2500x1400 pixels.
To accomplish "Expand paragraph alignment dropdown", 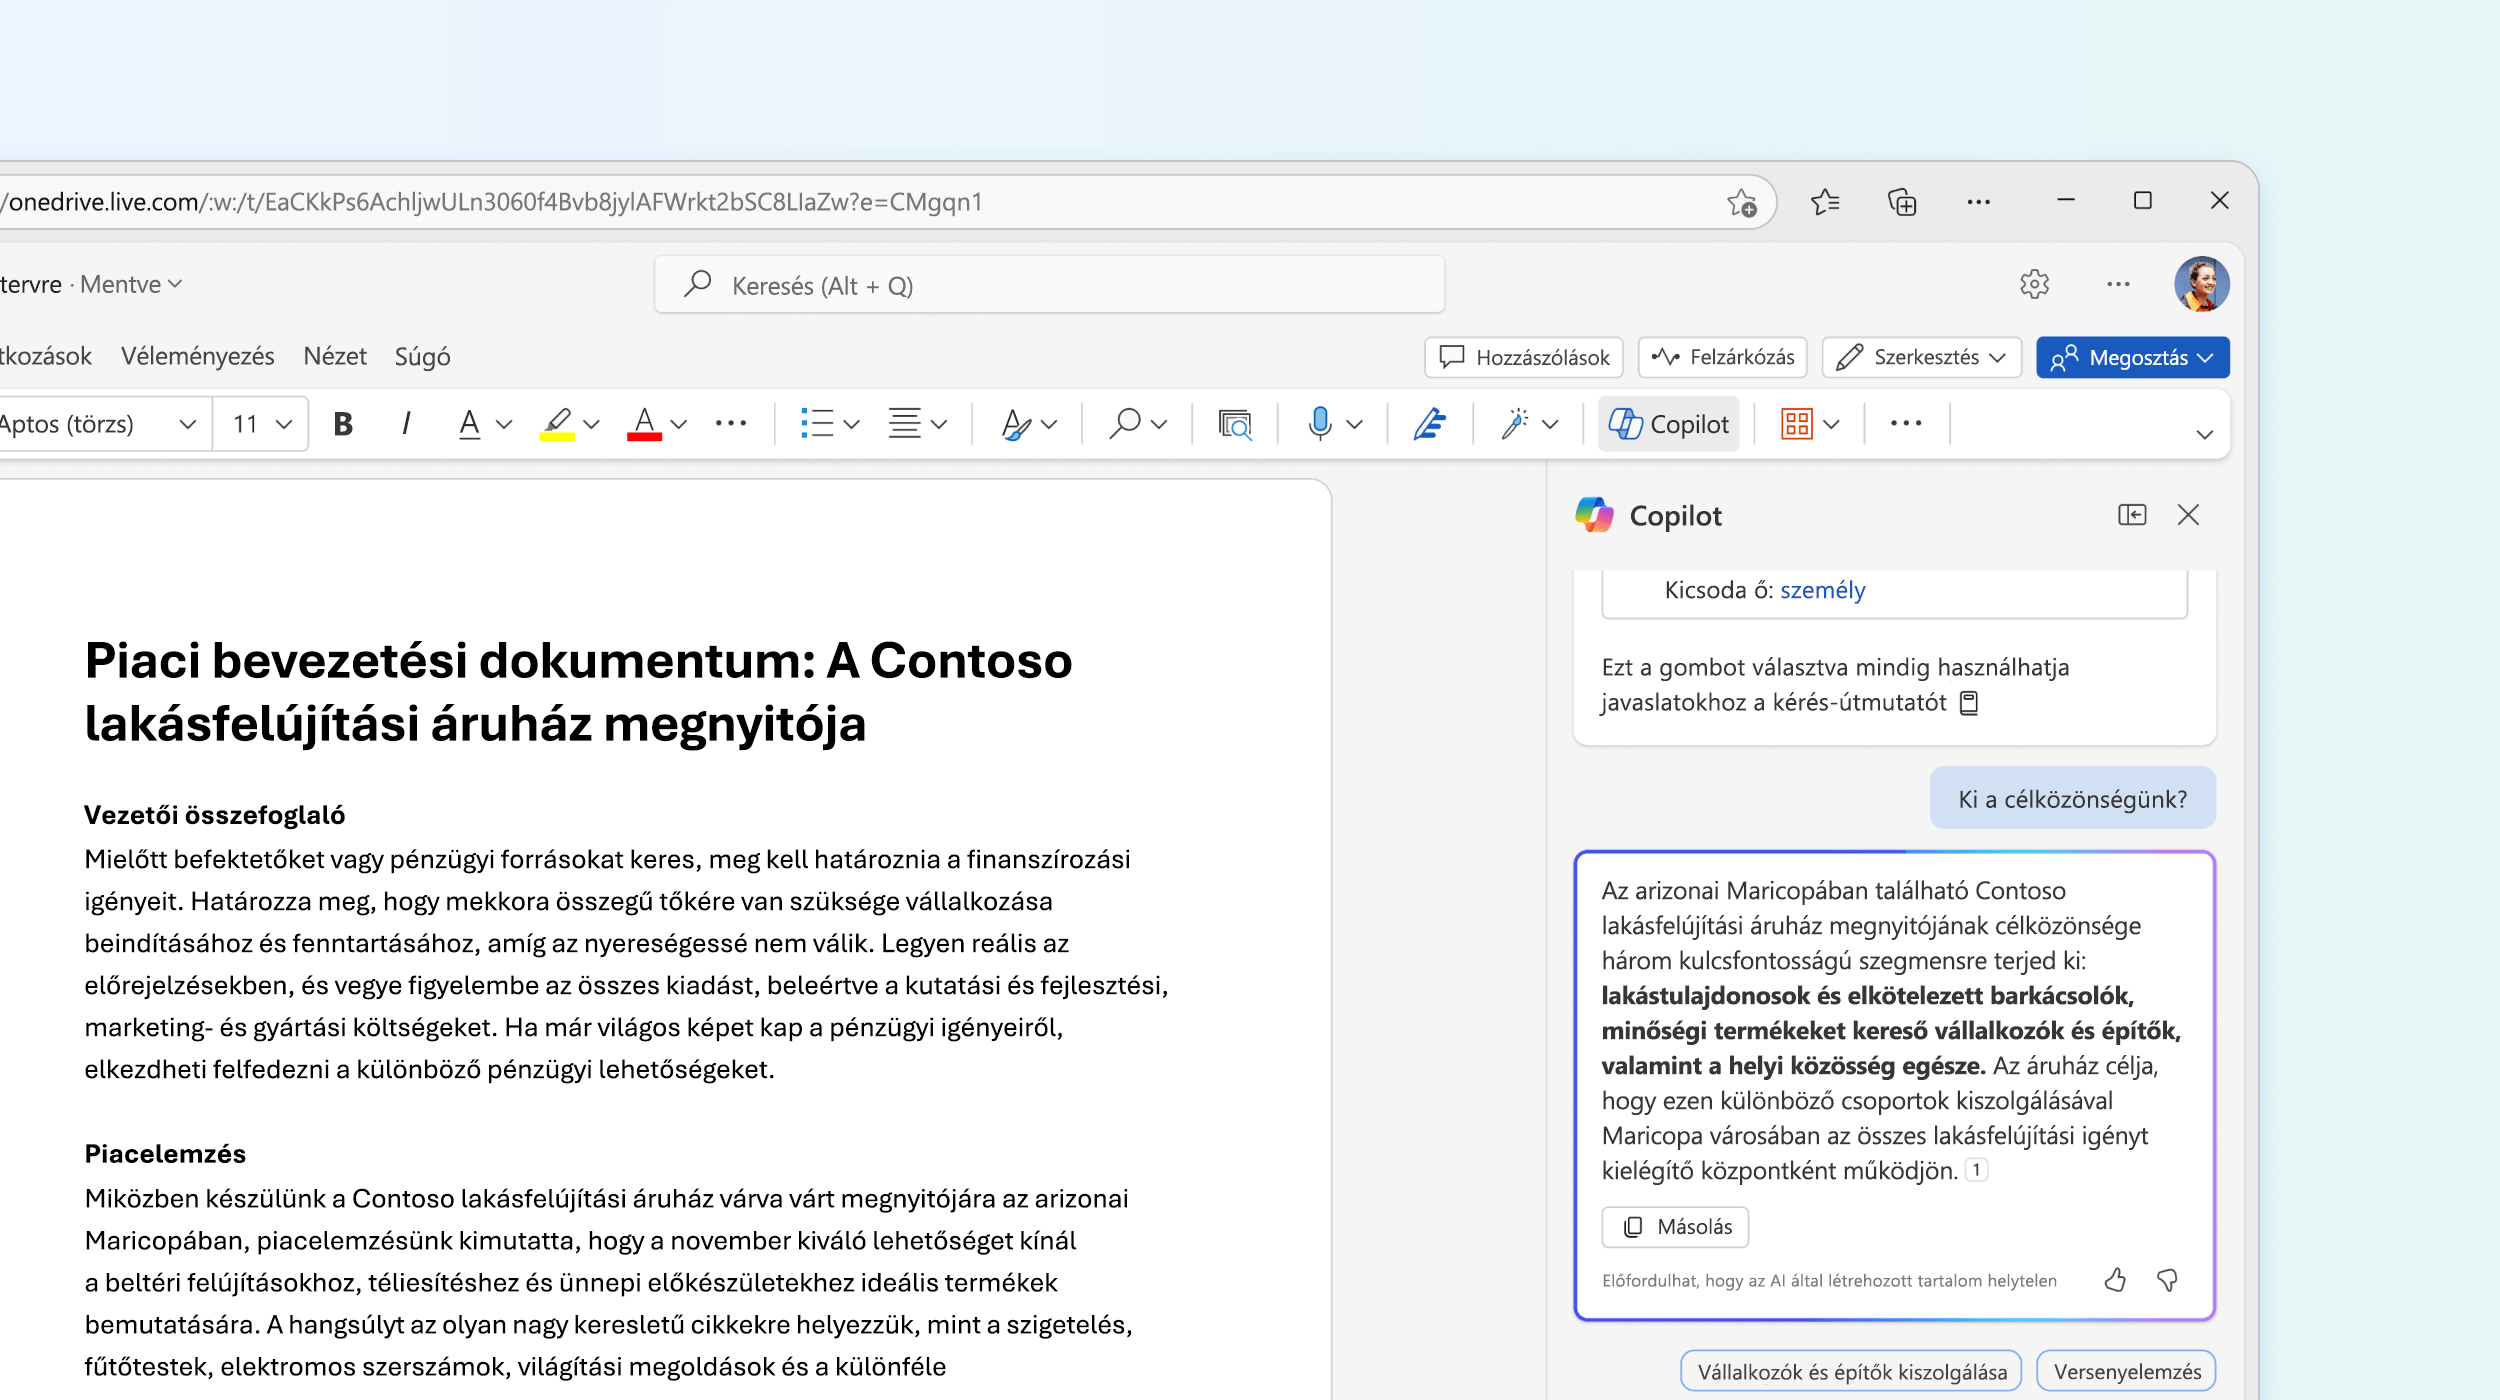I will click(x=939, y=424).
